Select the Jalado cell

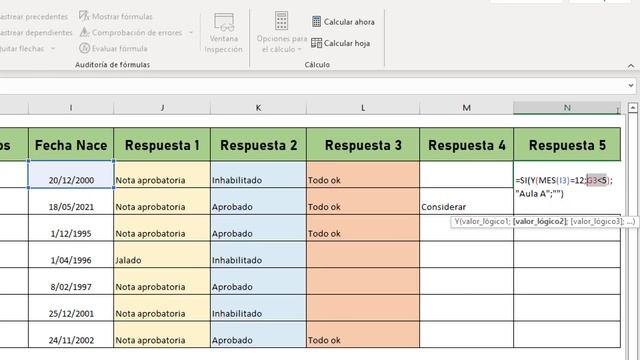162,255
